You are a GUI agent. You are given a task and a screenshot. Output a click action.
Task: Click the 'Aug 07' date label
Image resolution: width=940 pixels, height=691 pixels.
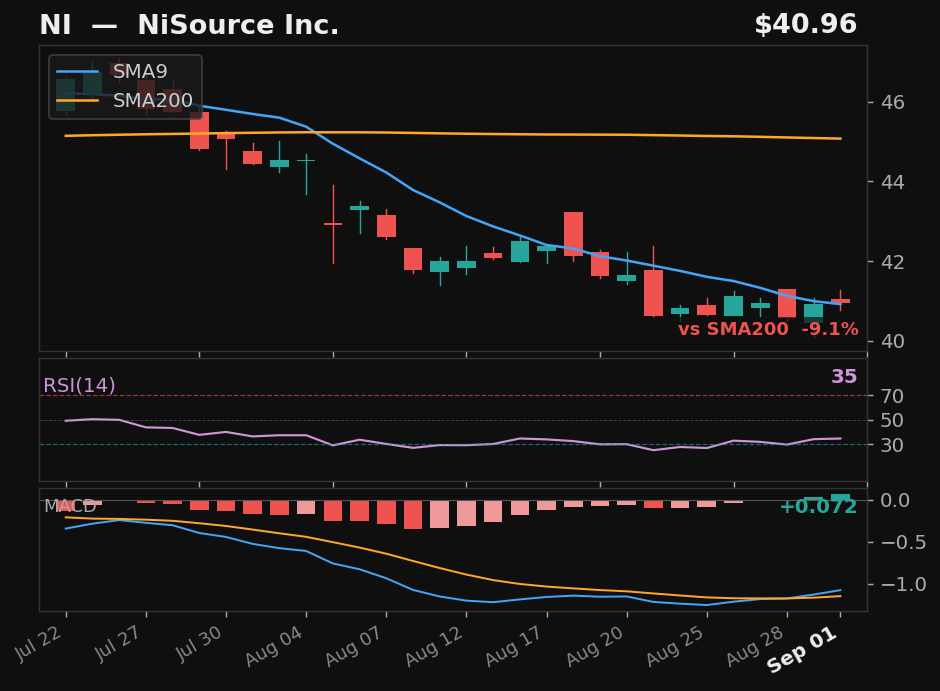point(354,646)
